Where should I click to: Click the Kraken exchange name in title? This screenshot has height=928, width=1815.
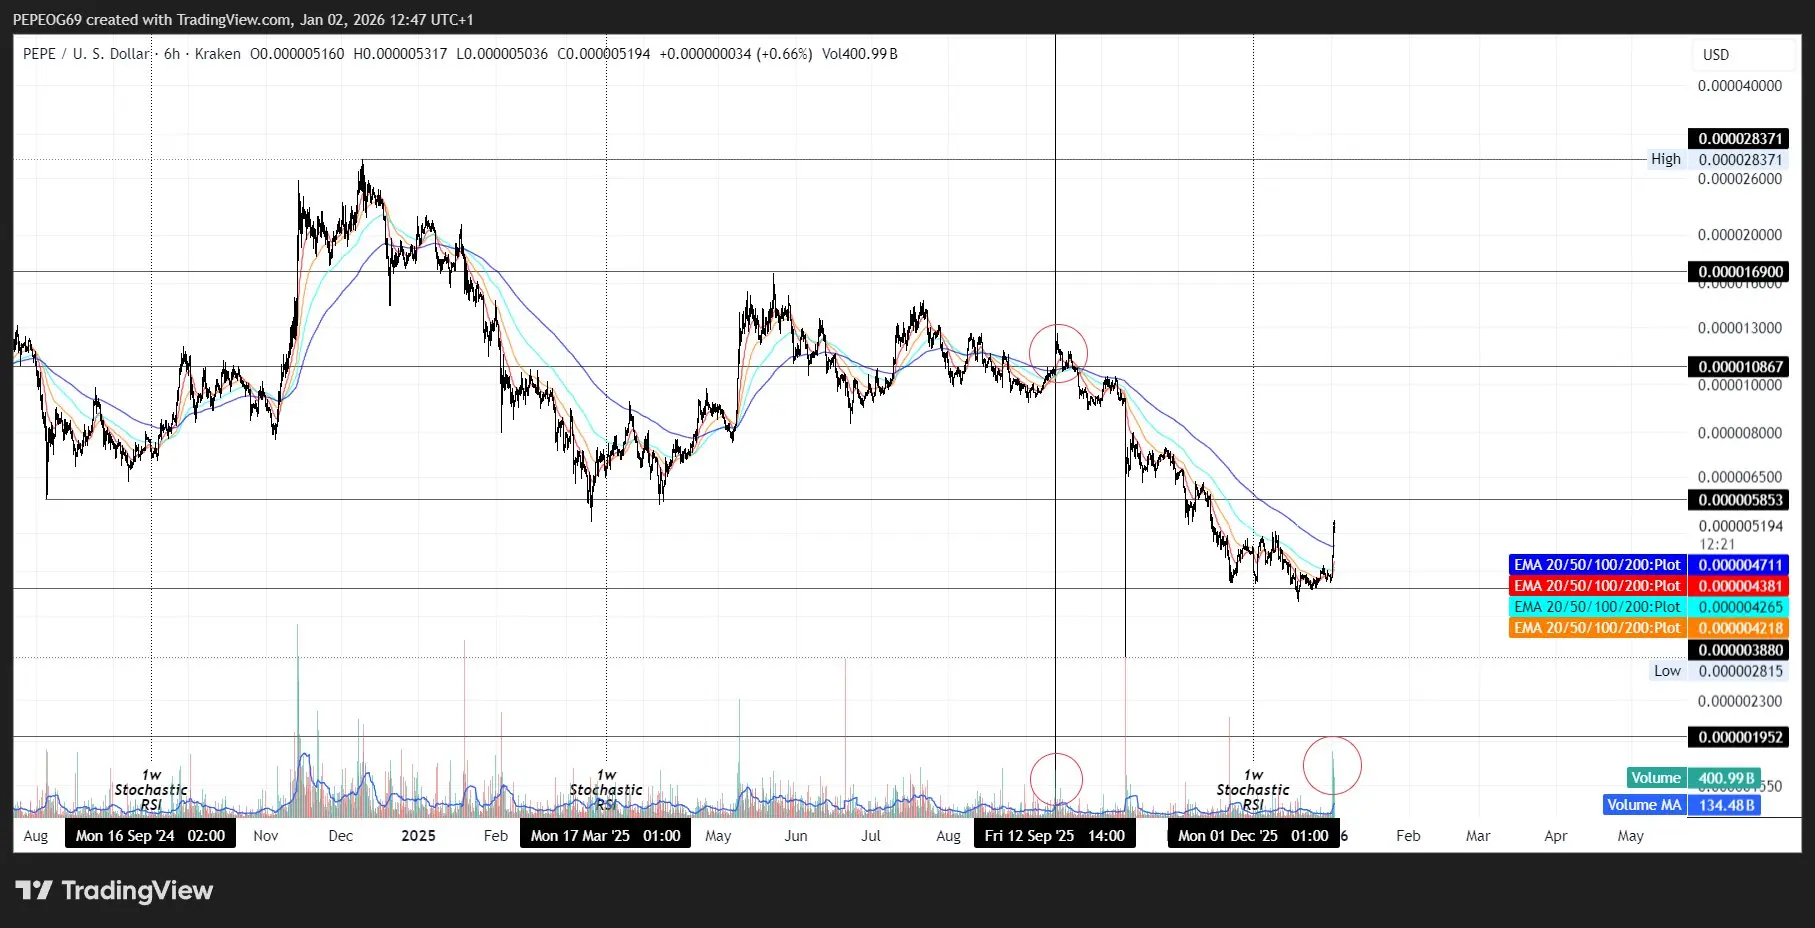[x=218, y=54]
